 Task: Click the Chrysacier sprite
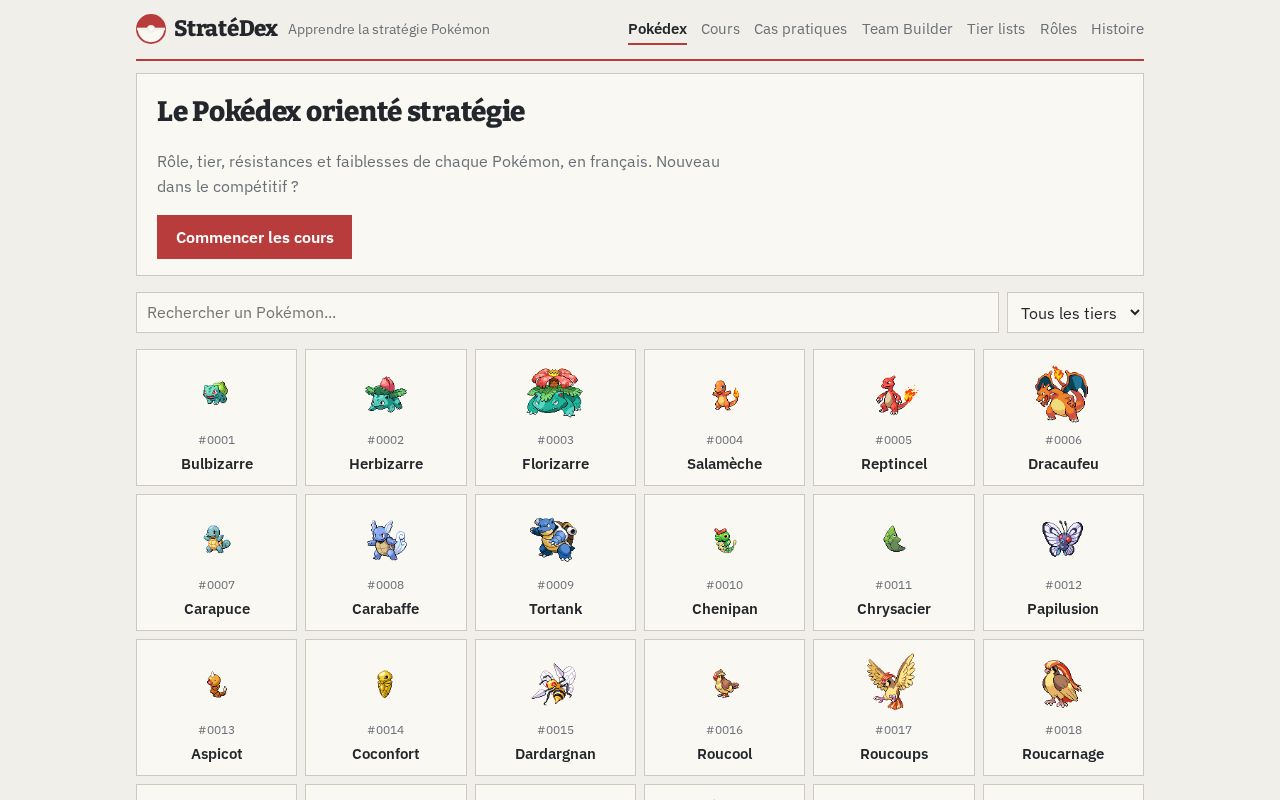click(x=894, y=539)
